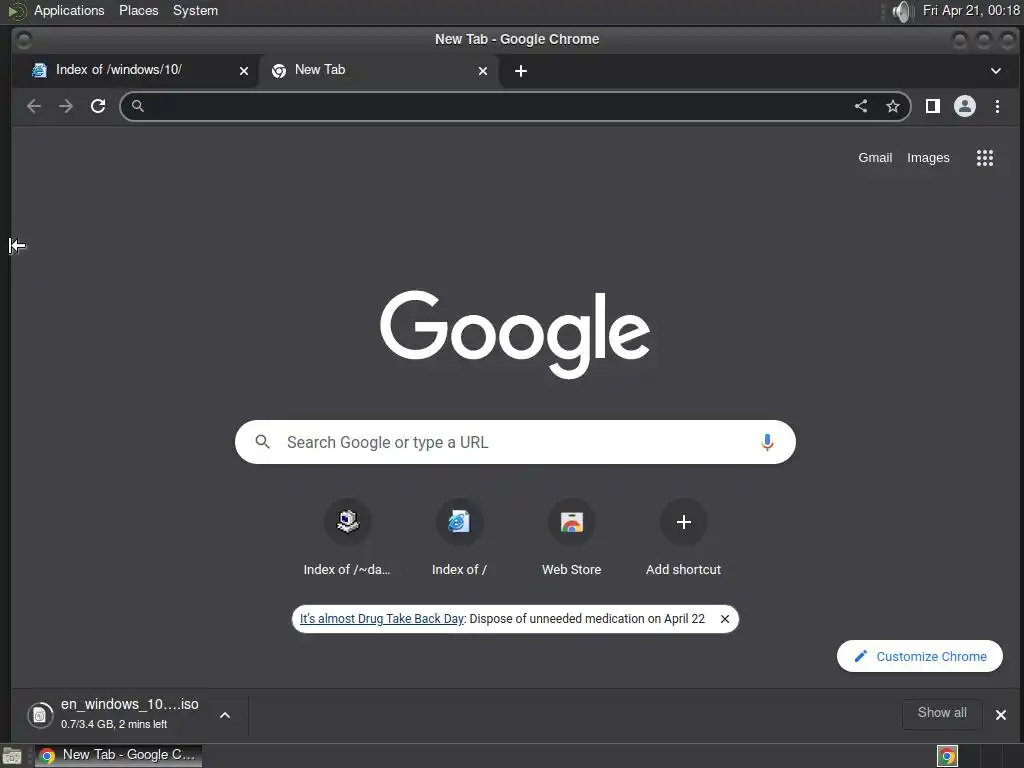This screenshot has width=1024, height=768.
Task: Click the iso download file icon
Action: coord(40,715)
